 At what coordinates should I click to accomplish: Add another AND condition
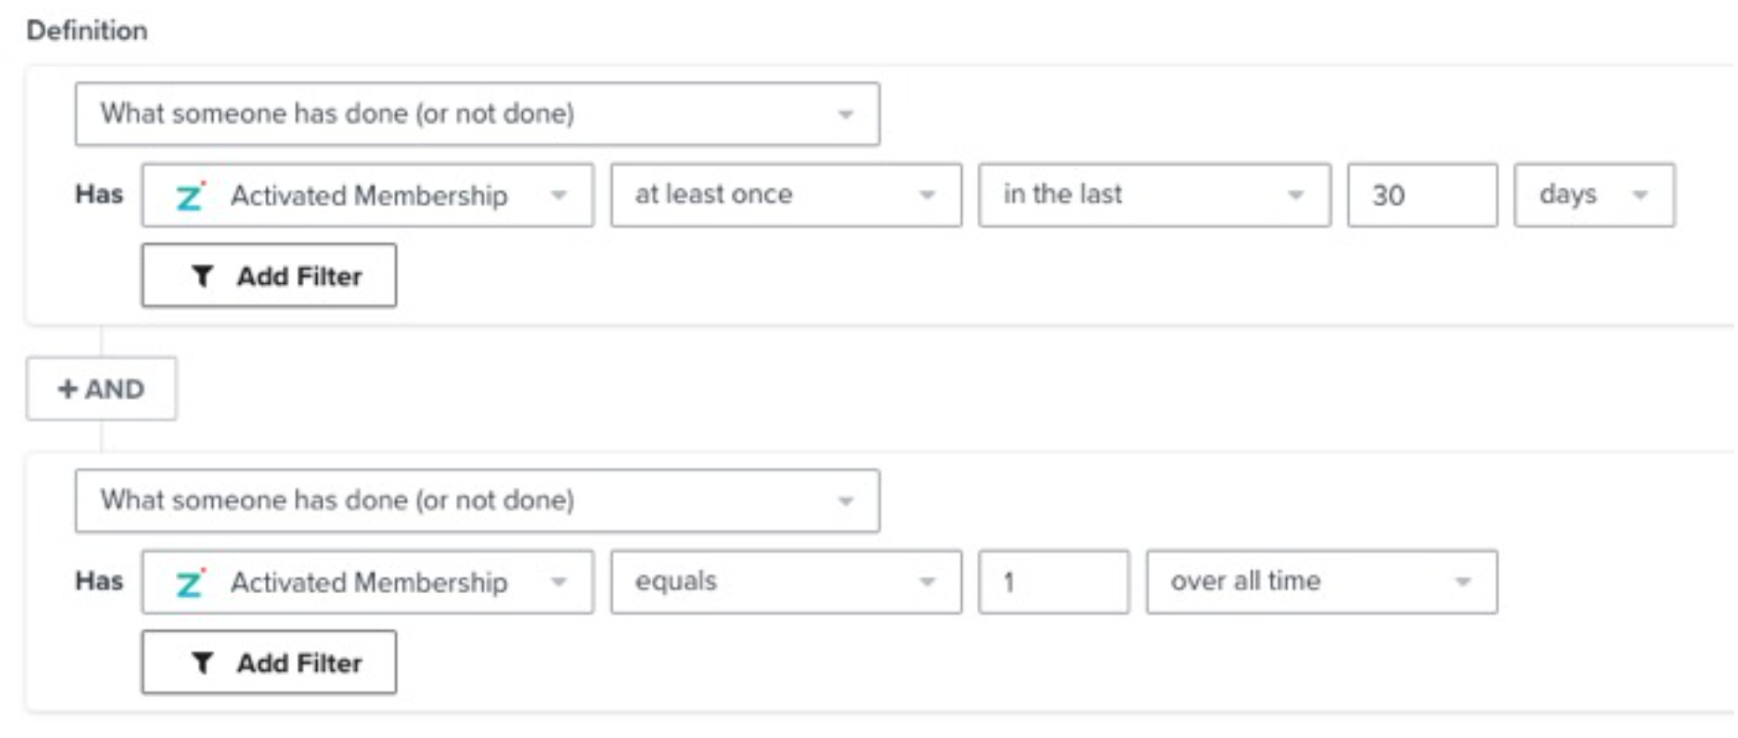click(x=101, y=389)
